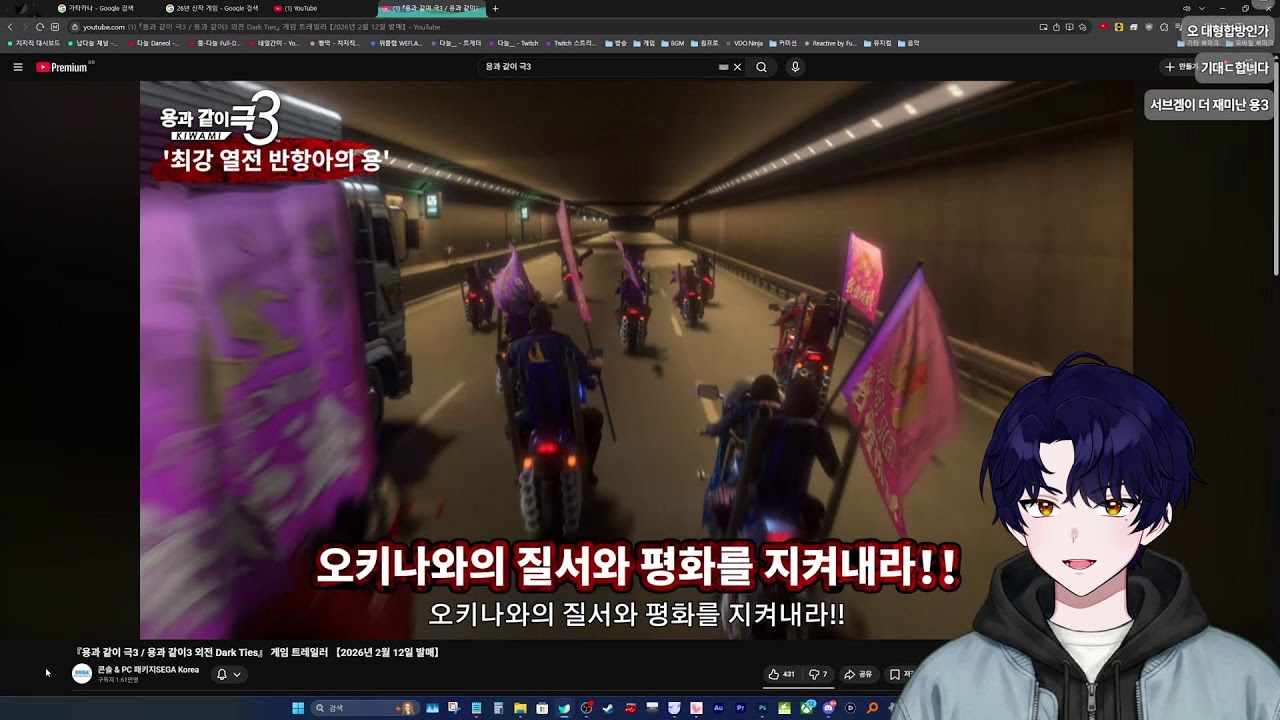Open channel name 콘솔 & PC 패키지SEGA Korea
Screen dimensions: 1280x720
coord(148,670)
